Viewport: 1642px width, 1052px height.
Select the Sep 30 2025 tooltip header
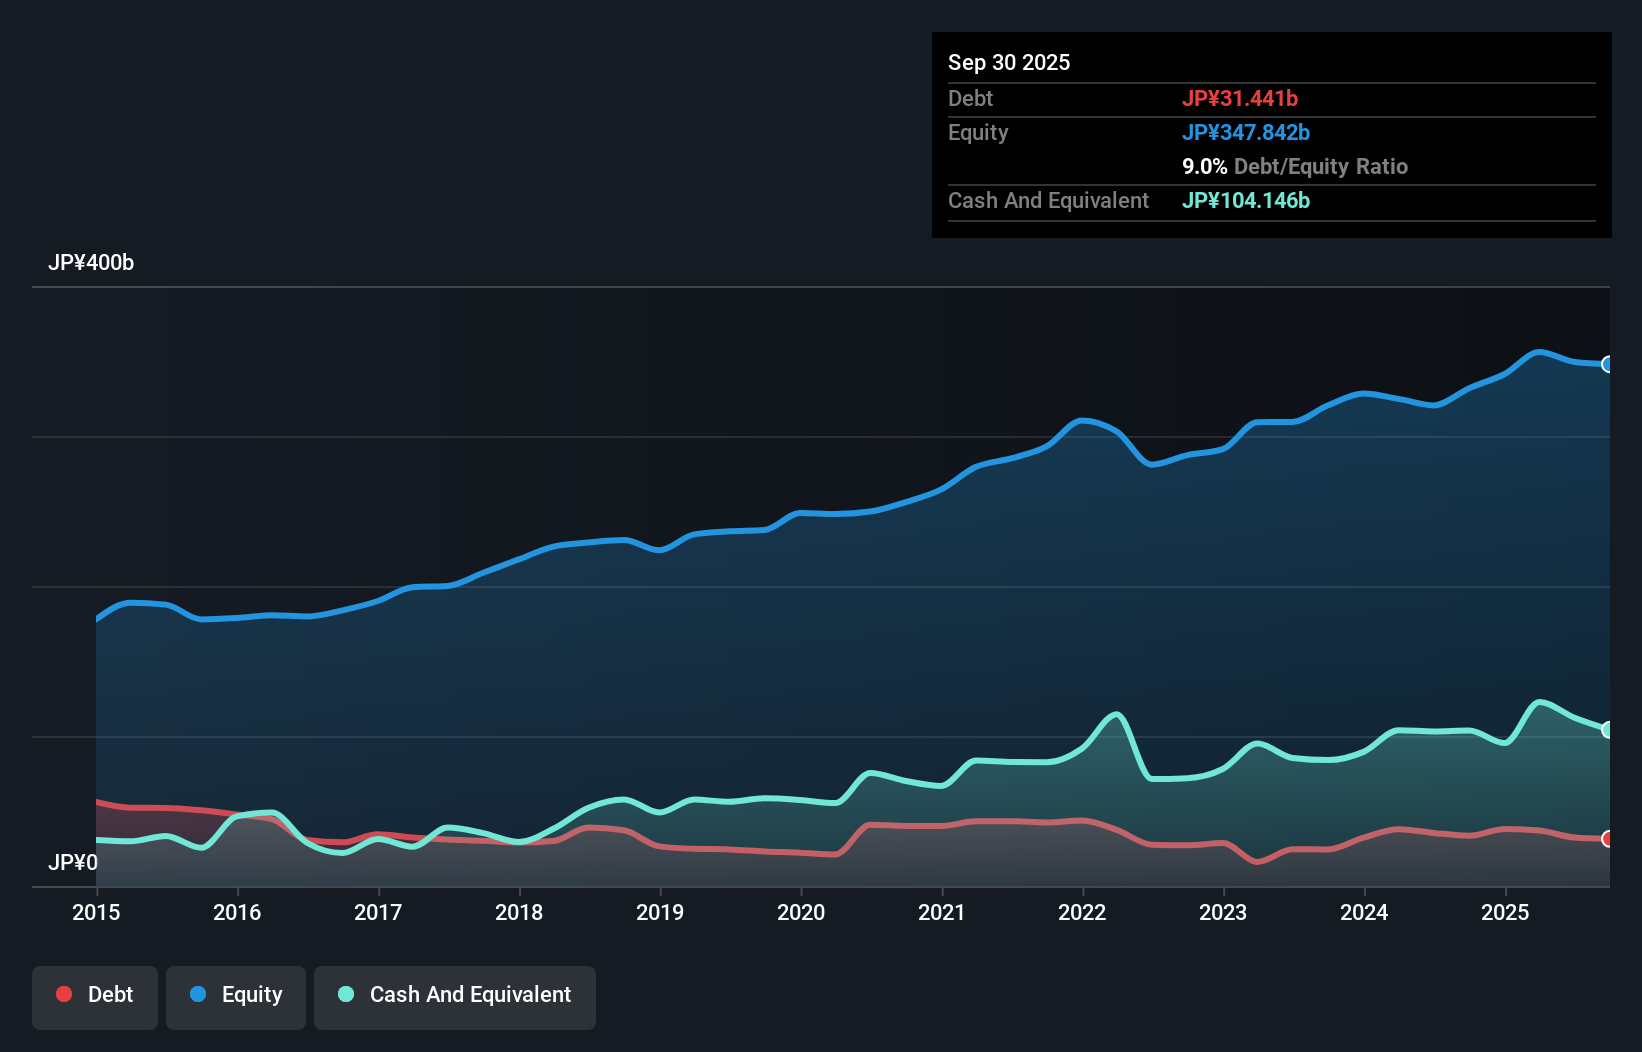[x=1009, y=62]
